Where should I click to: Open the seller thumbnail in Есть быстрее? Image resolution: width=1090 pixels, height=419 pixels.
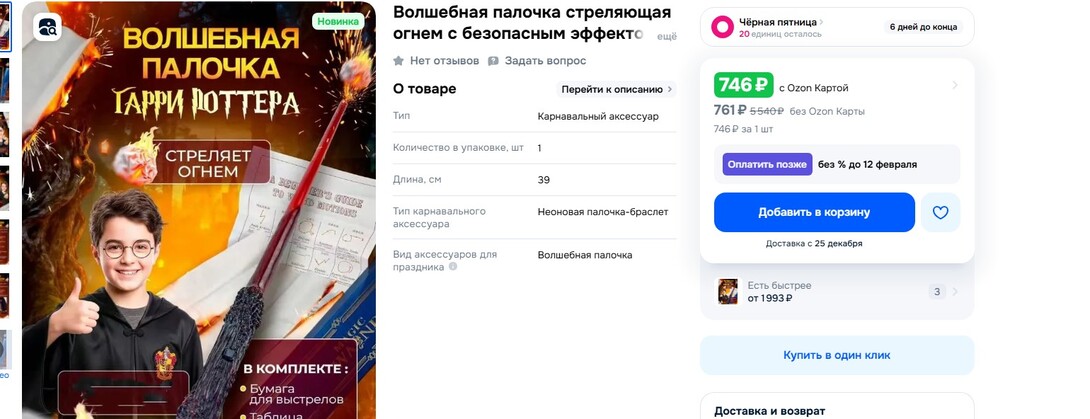pos(728,292)
